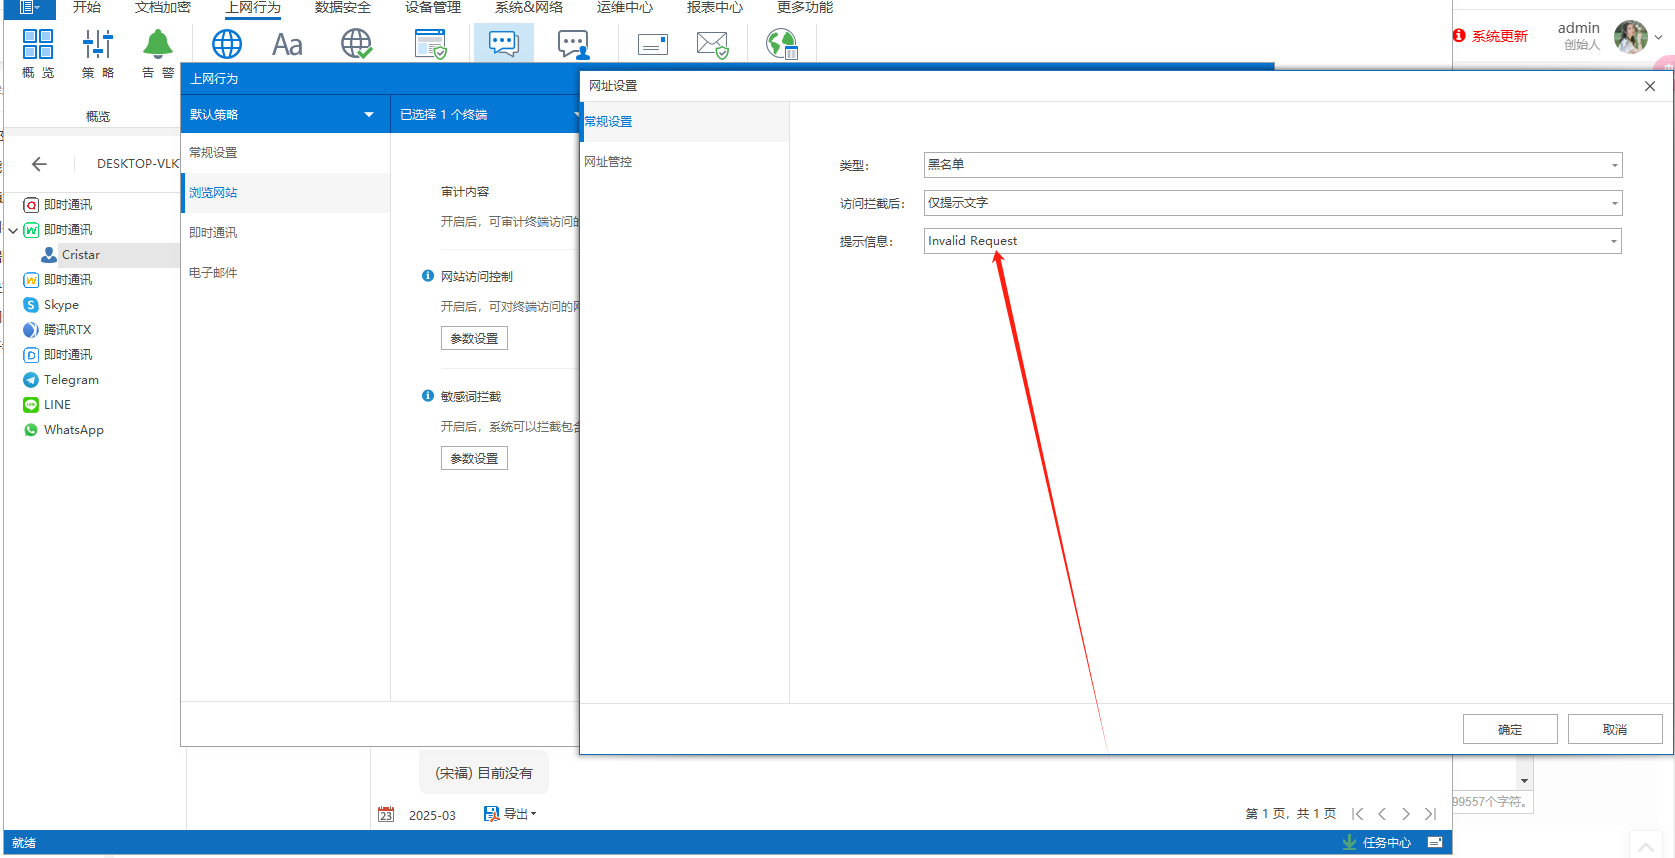Switch to the 文档加密 ribbon tab
Image resolution: width=1675 pixels, height=858 pixels.
163,7
